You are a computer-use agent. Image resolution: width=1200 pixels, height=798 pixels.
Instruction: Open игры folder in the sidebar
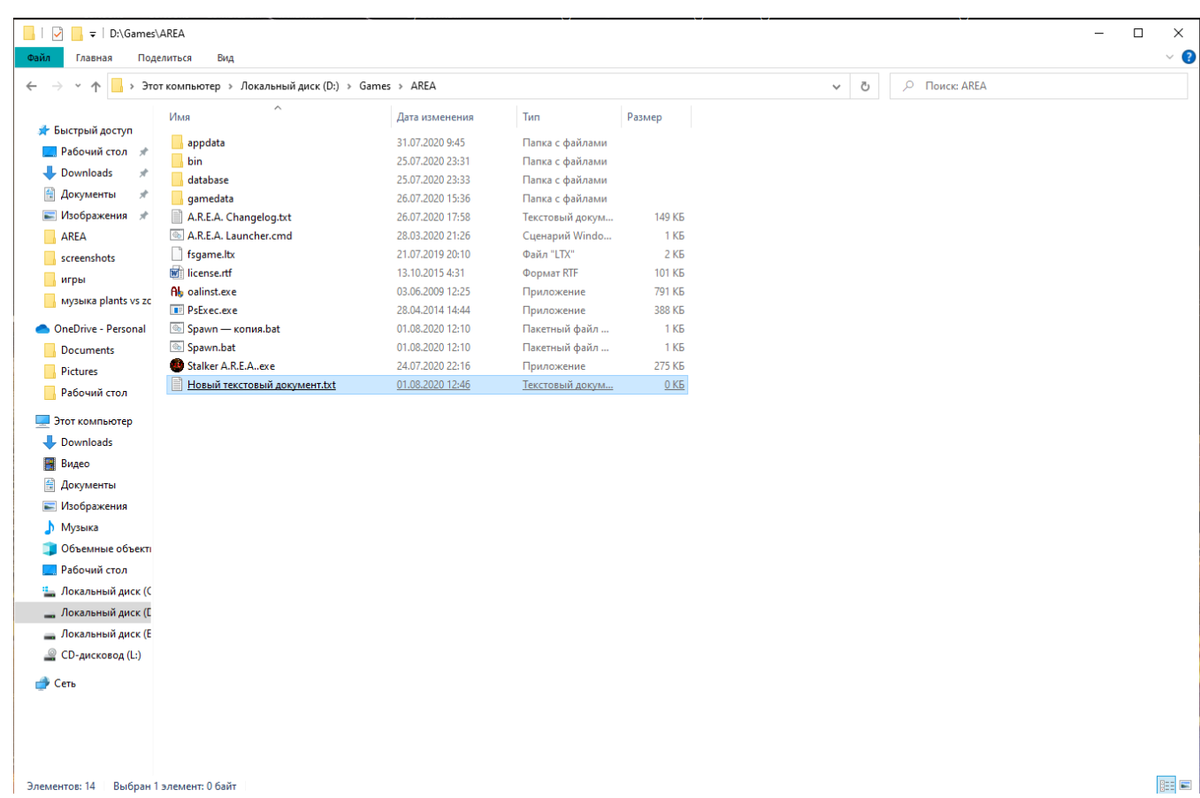coord(73,279)
